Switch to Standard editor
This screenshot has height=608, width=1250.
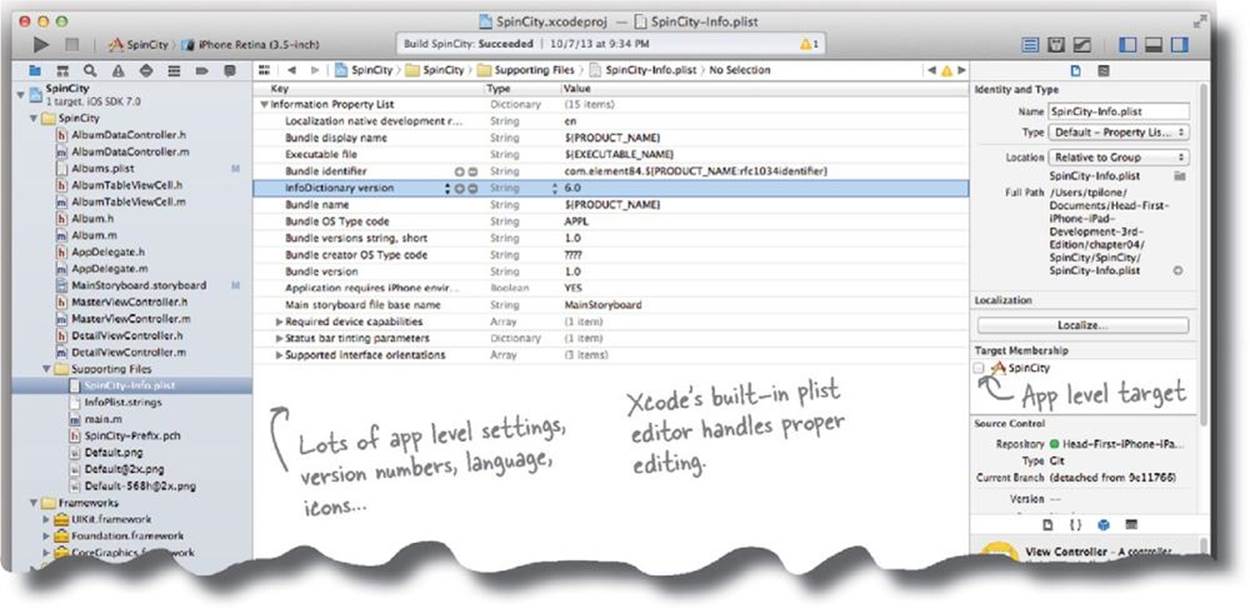pyautogui.click(x=1031, y=45)
